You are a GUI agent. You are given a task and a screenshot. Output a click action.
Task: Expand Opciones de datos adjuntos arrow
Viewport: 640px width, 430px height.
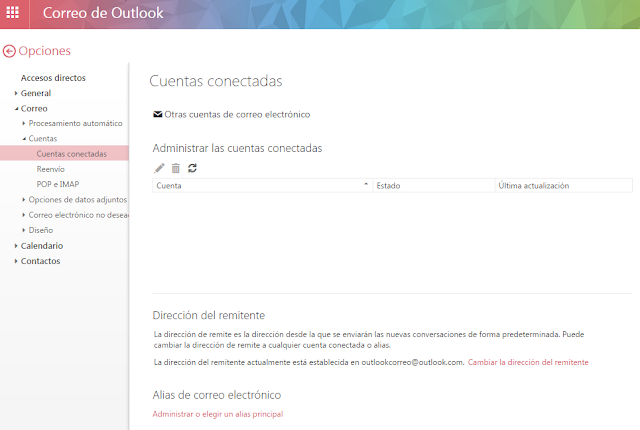(x=24, y=199)
